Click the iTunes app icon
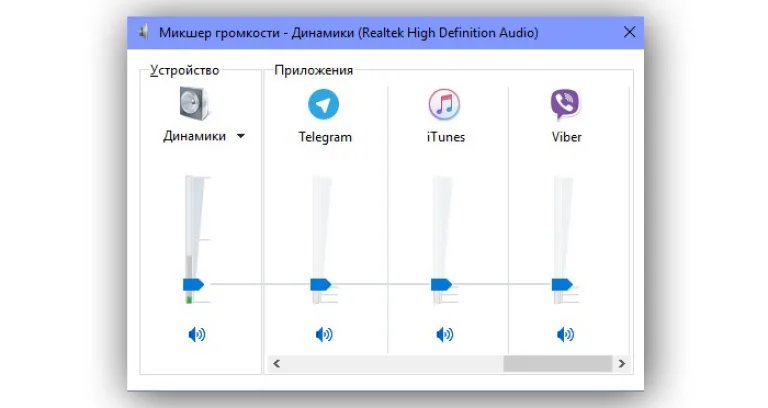 pyautogui.click(x=444, y=104)
